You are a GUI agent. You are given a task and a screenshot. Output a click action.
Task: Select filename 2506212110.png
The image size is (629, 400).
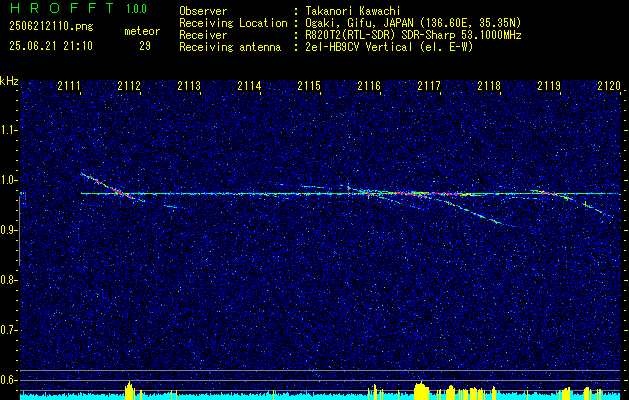tap(51, 27)
